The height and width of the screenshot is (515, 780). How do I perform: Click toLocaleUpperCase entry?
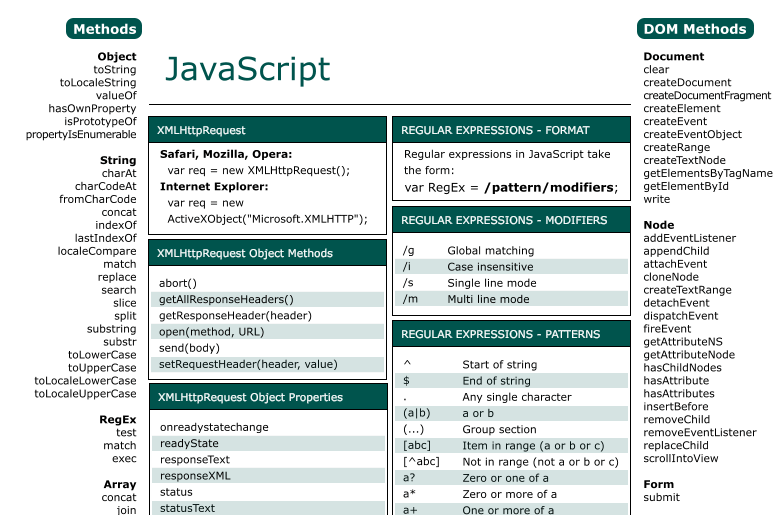85,394
